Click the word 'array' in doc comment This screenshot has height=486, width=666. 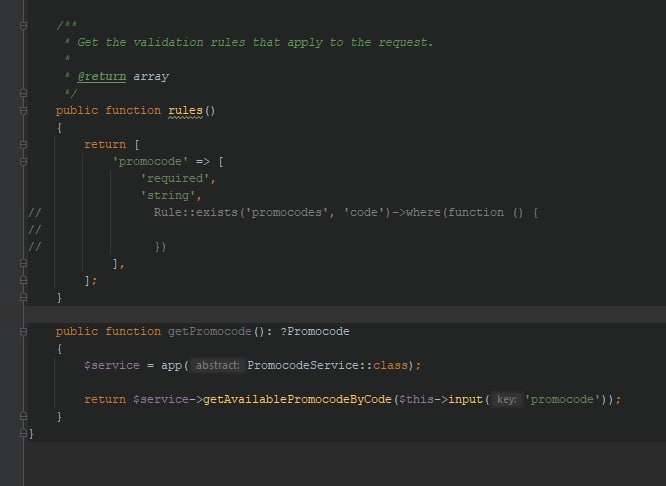click(x=151, y=77)
